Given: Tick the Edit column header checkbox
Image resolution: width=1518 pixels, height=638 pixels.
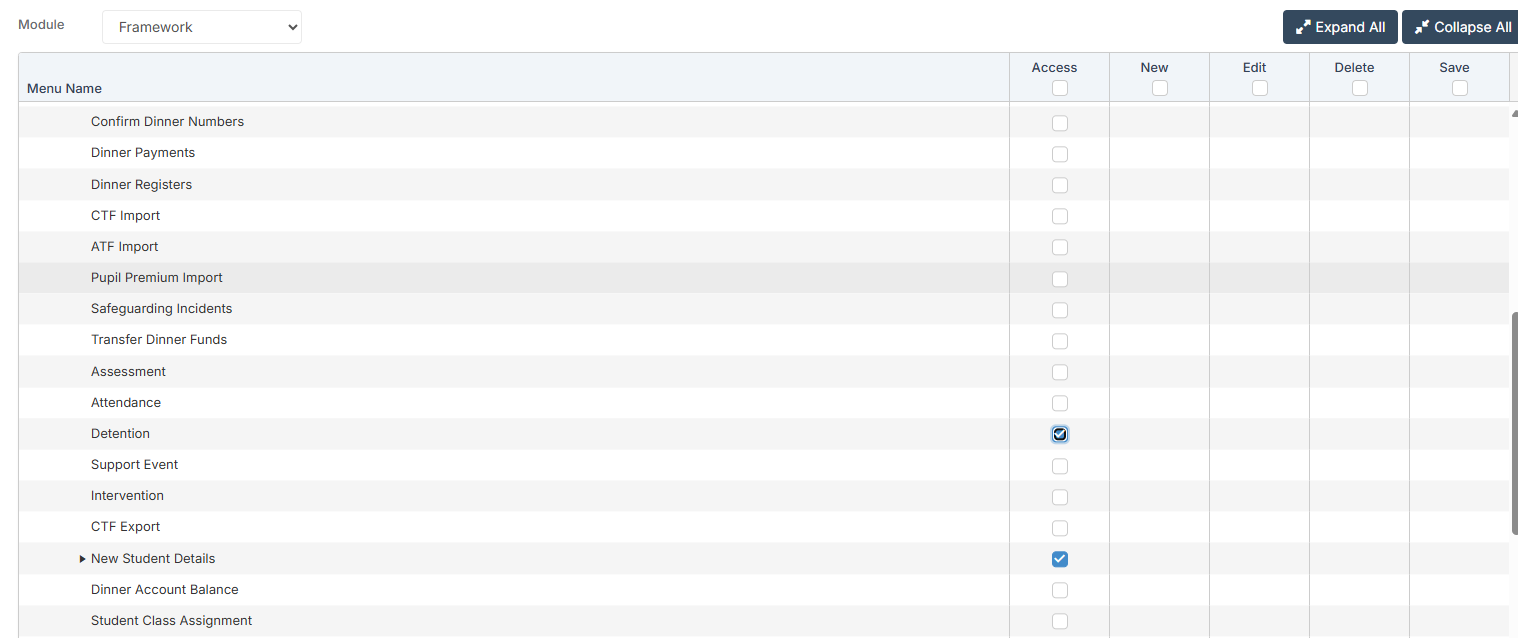Looking at the screenshot, I should [x=1259, y=88].
